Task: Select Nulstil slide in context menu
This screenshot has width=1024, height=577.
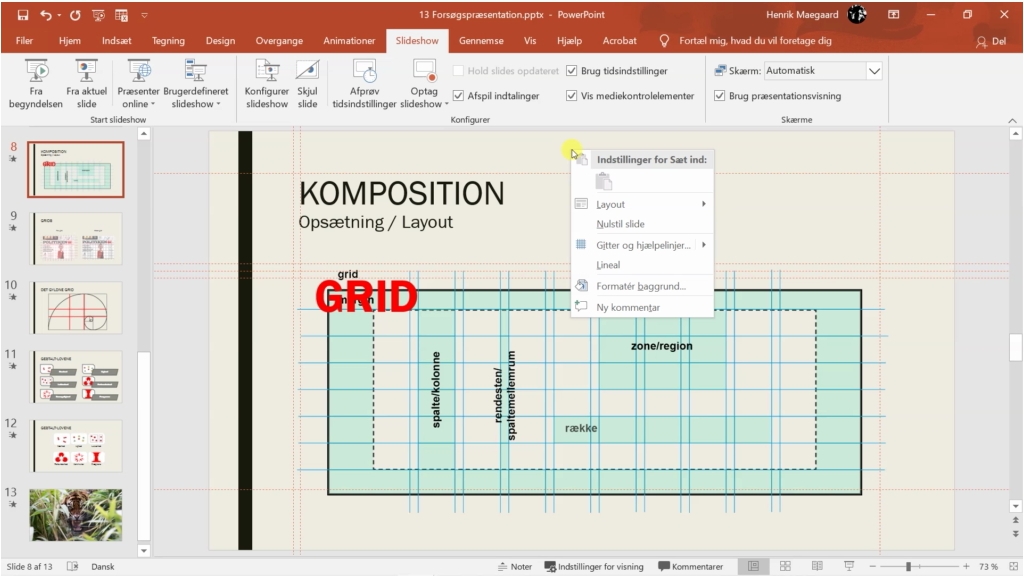Action: pyautogui.click(x=643, y=224)
